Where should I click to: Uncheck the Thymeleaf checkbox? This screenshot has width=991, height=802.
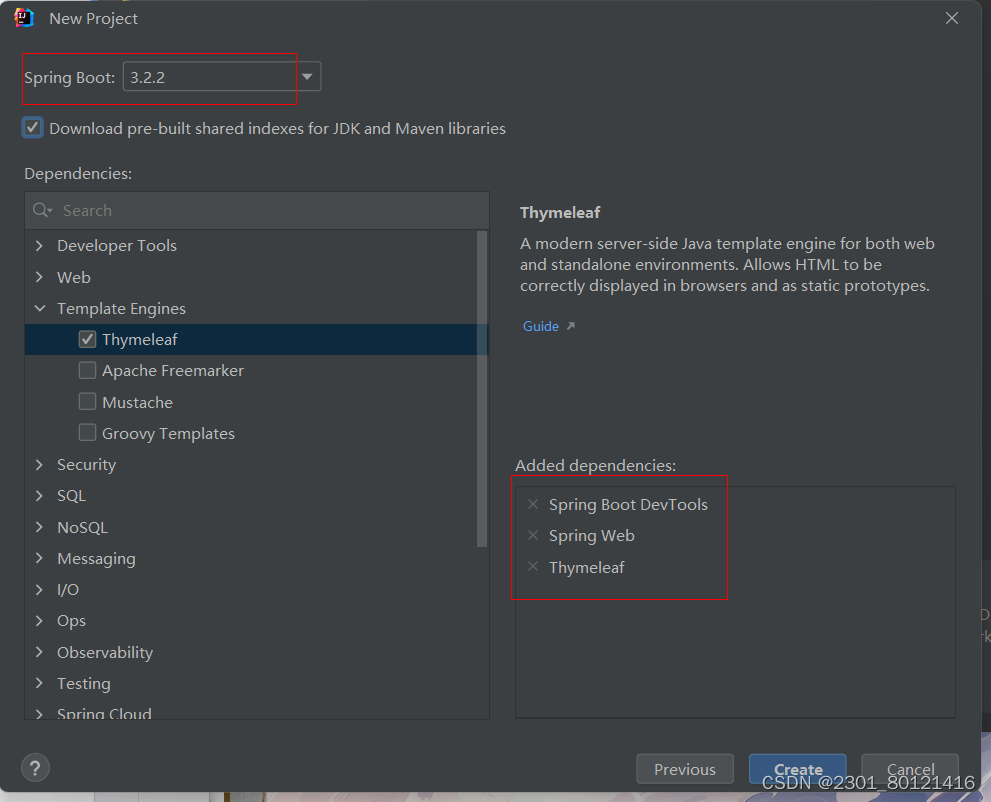pos(87,339)
